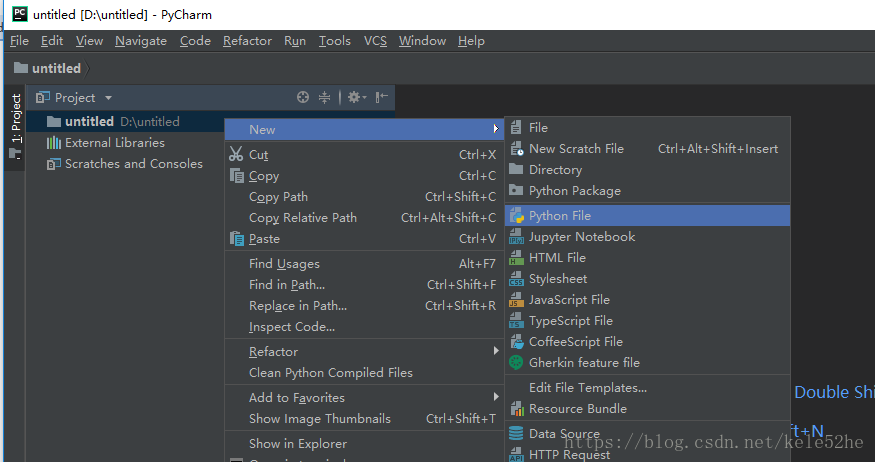The height and width of the screenshot is (462, 875).
Task: Open the Tools menu
Action: pos(335,41)
